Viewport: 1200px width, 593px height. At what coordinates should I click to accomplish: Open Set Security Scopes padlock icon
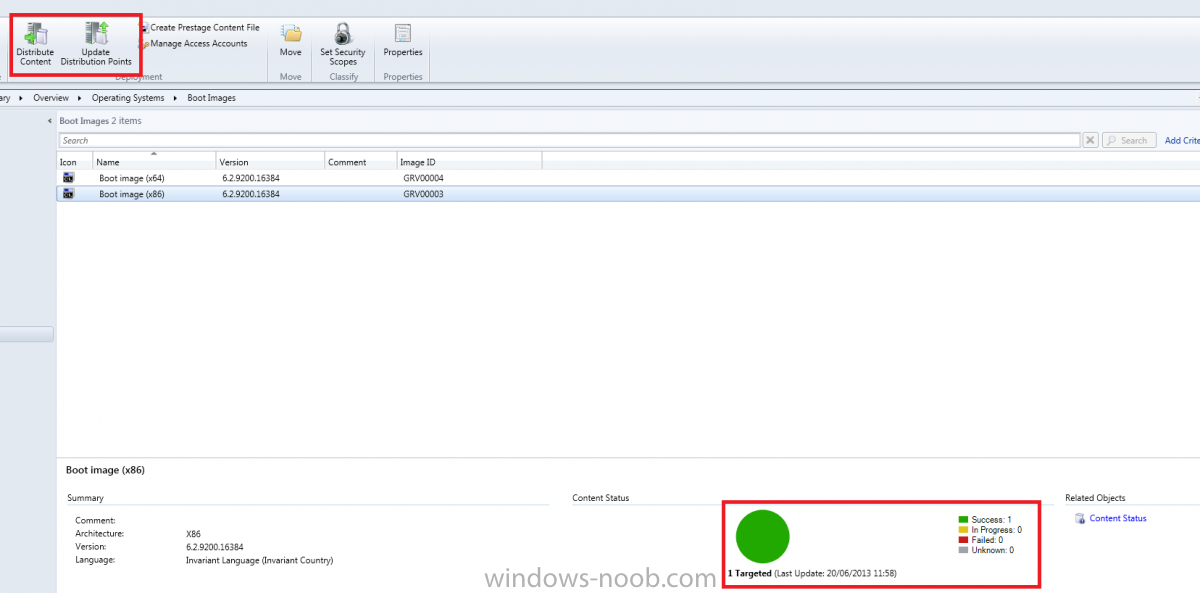tap(343, 33)
